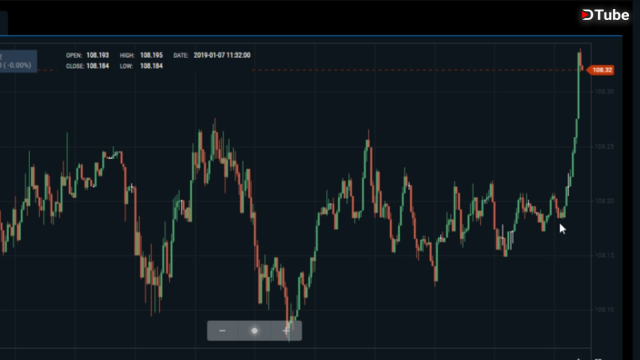This screenshot has height=360, width=640.
Task: Open the DTube logo link
Action: tap(605, 15)
